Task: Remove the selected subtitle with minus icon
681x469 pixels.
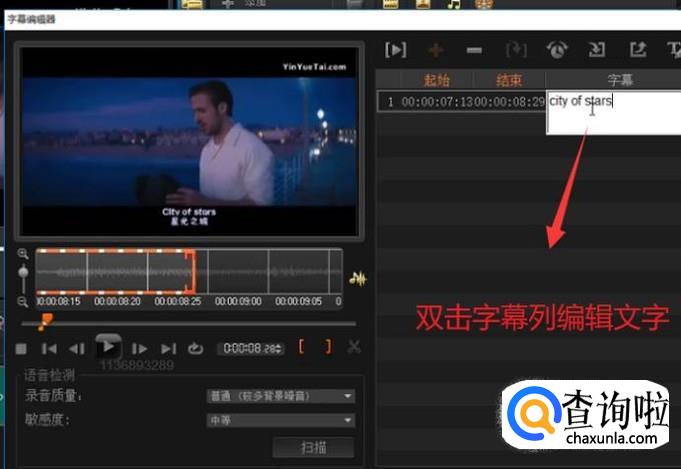Action: coord(474,51)
